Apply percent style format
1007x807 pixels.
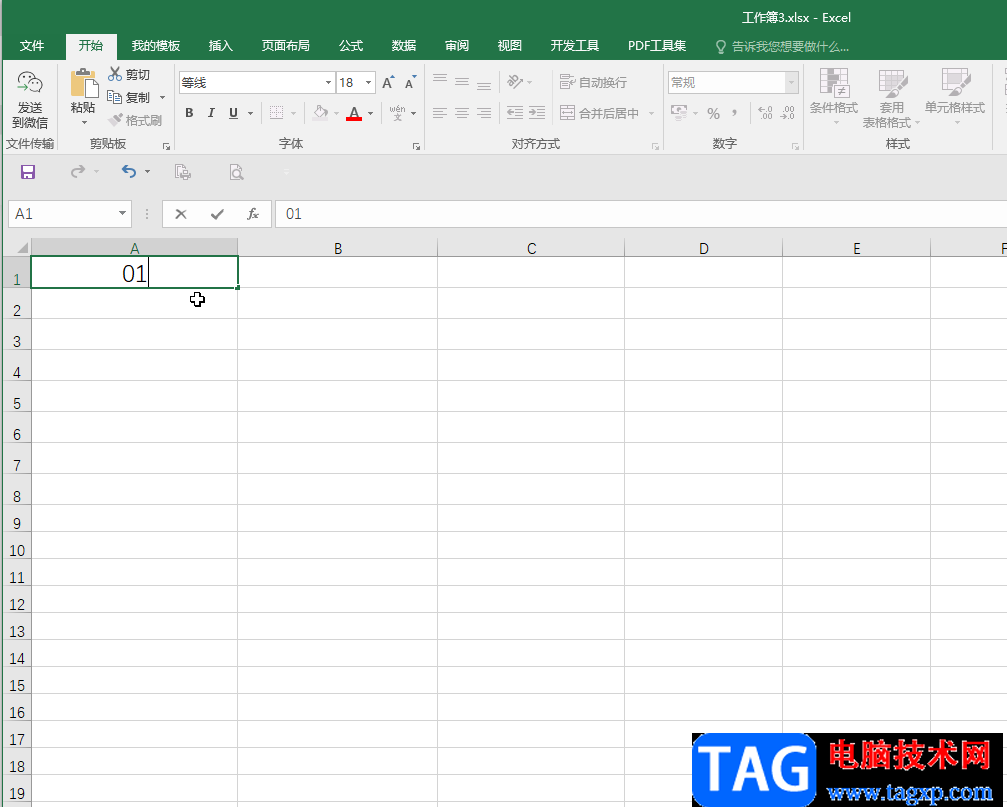tap(714, 114)
